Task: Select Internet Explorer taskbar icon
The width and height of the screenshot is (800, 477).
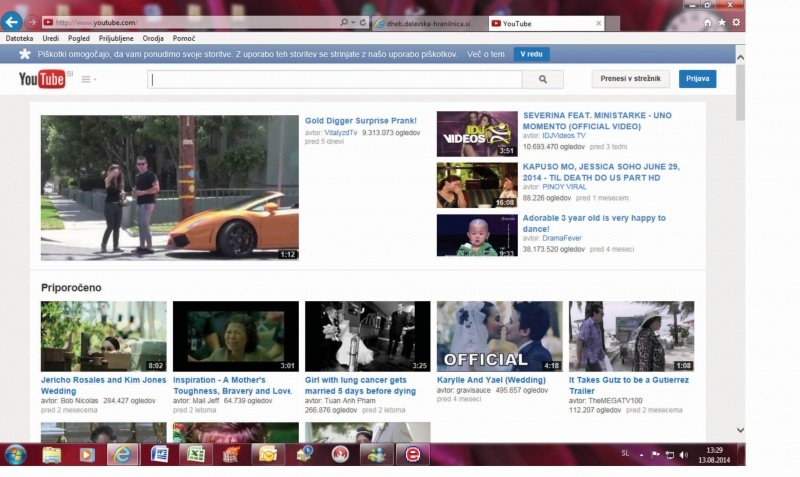Action: pyautogui.click(x=122, y=454)
